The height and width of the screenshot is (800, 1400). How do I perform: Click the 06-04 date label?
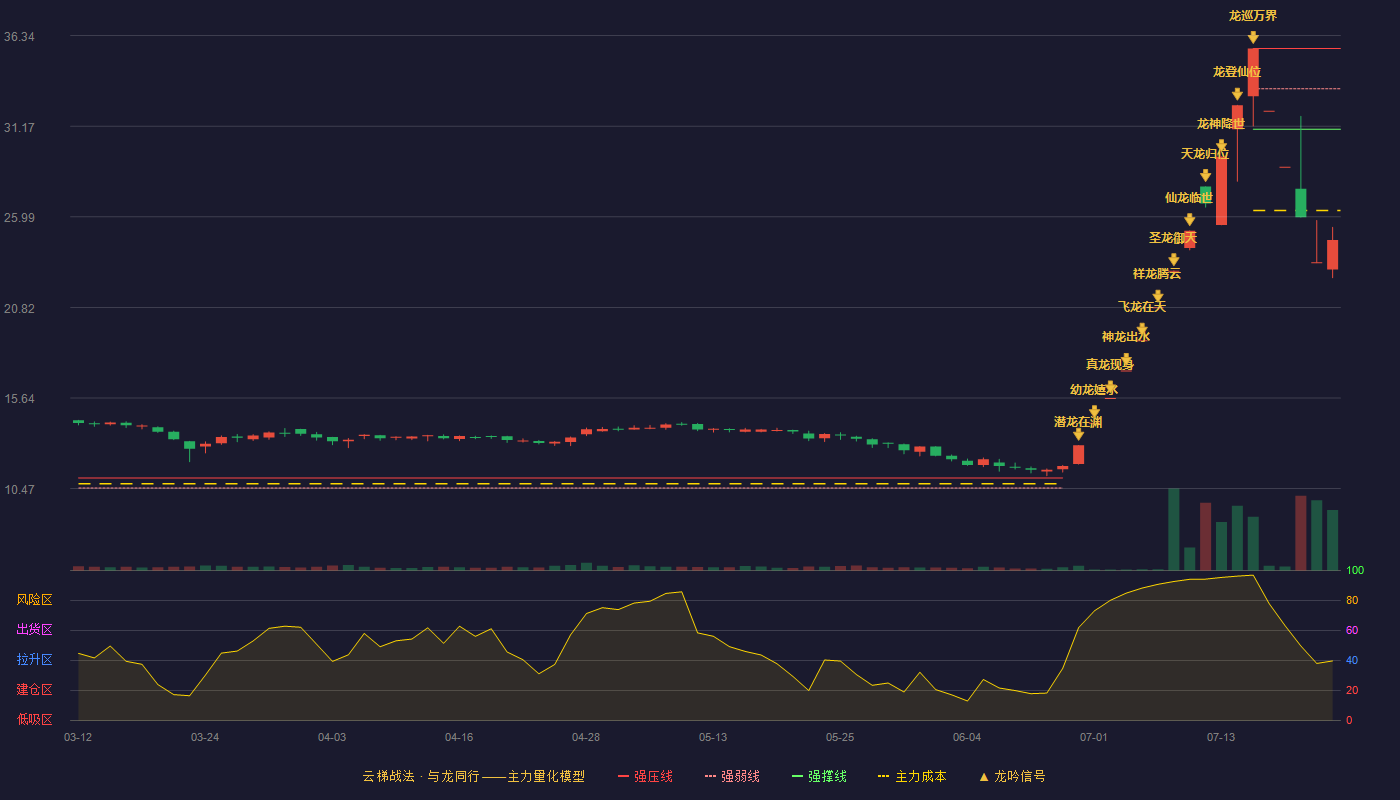click(x=967, y=737)
